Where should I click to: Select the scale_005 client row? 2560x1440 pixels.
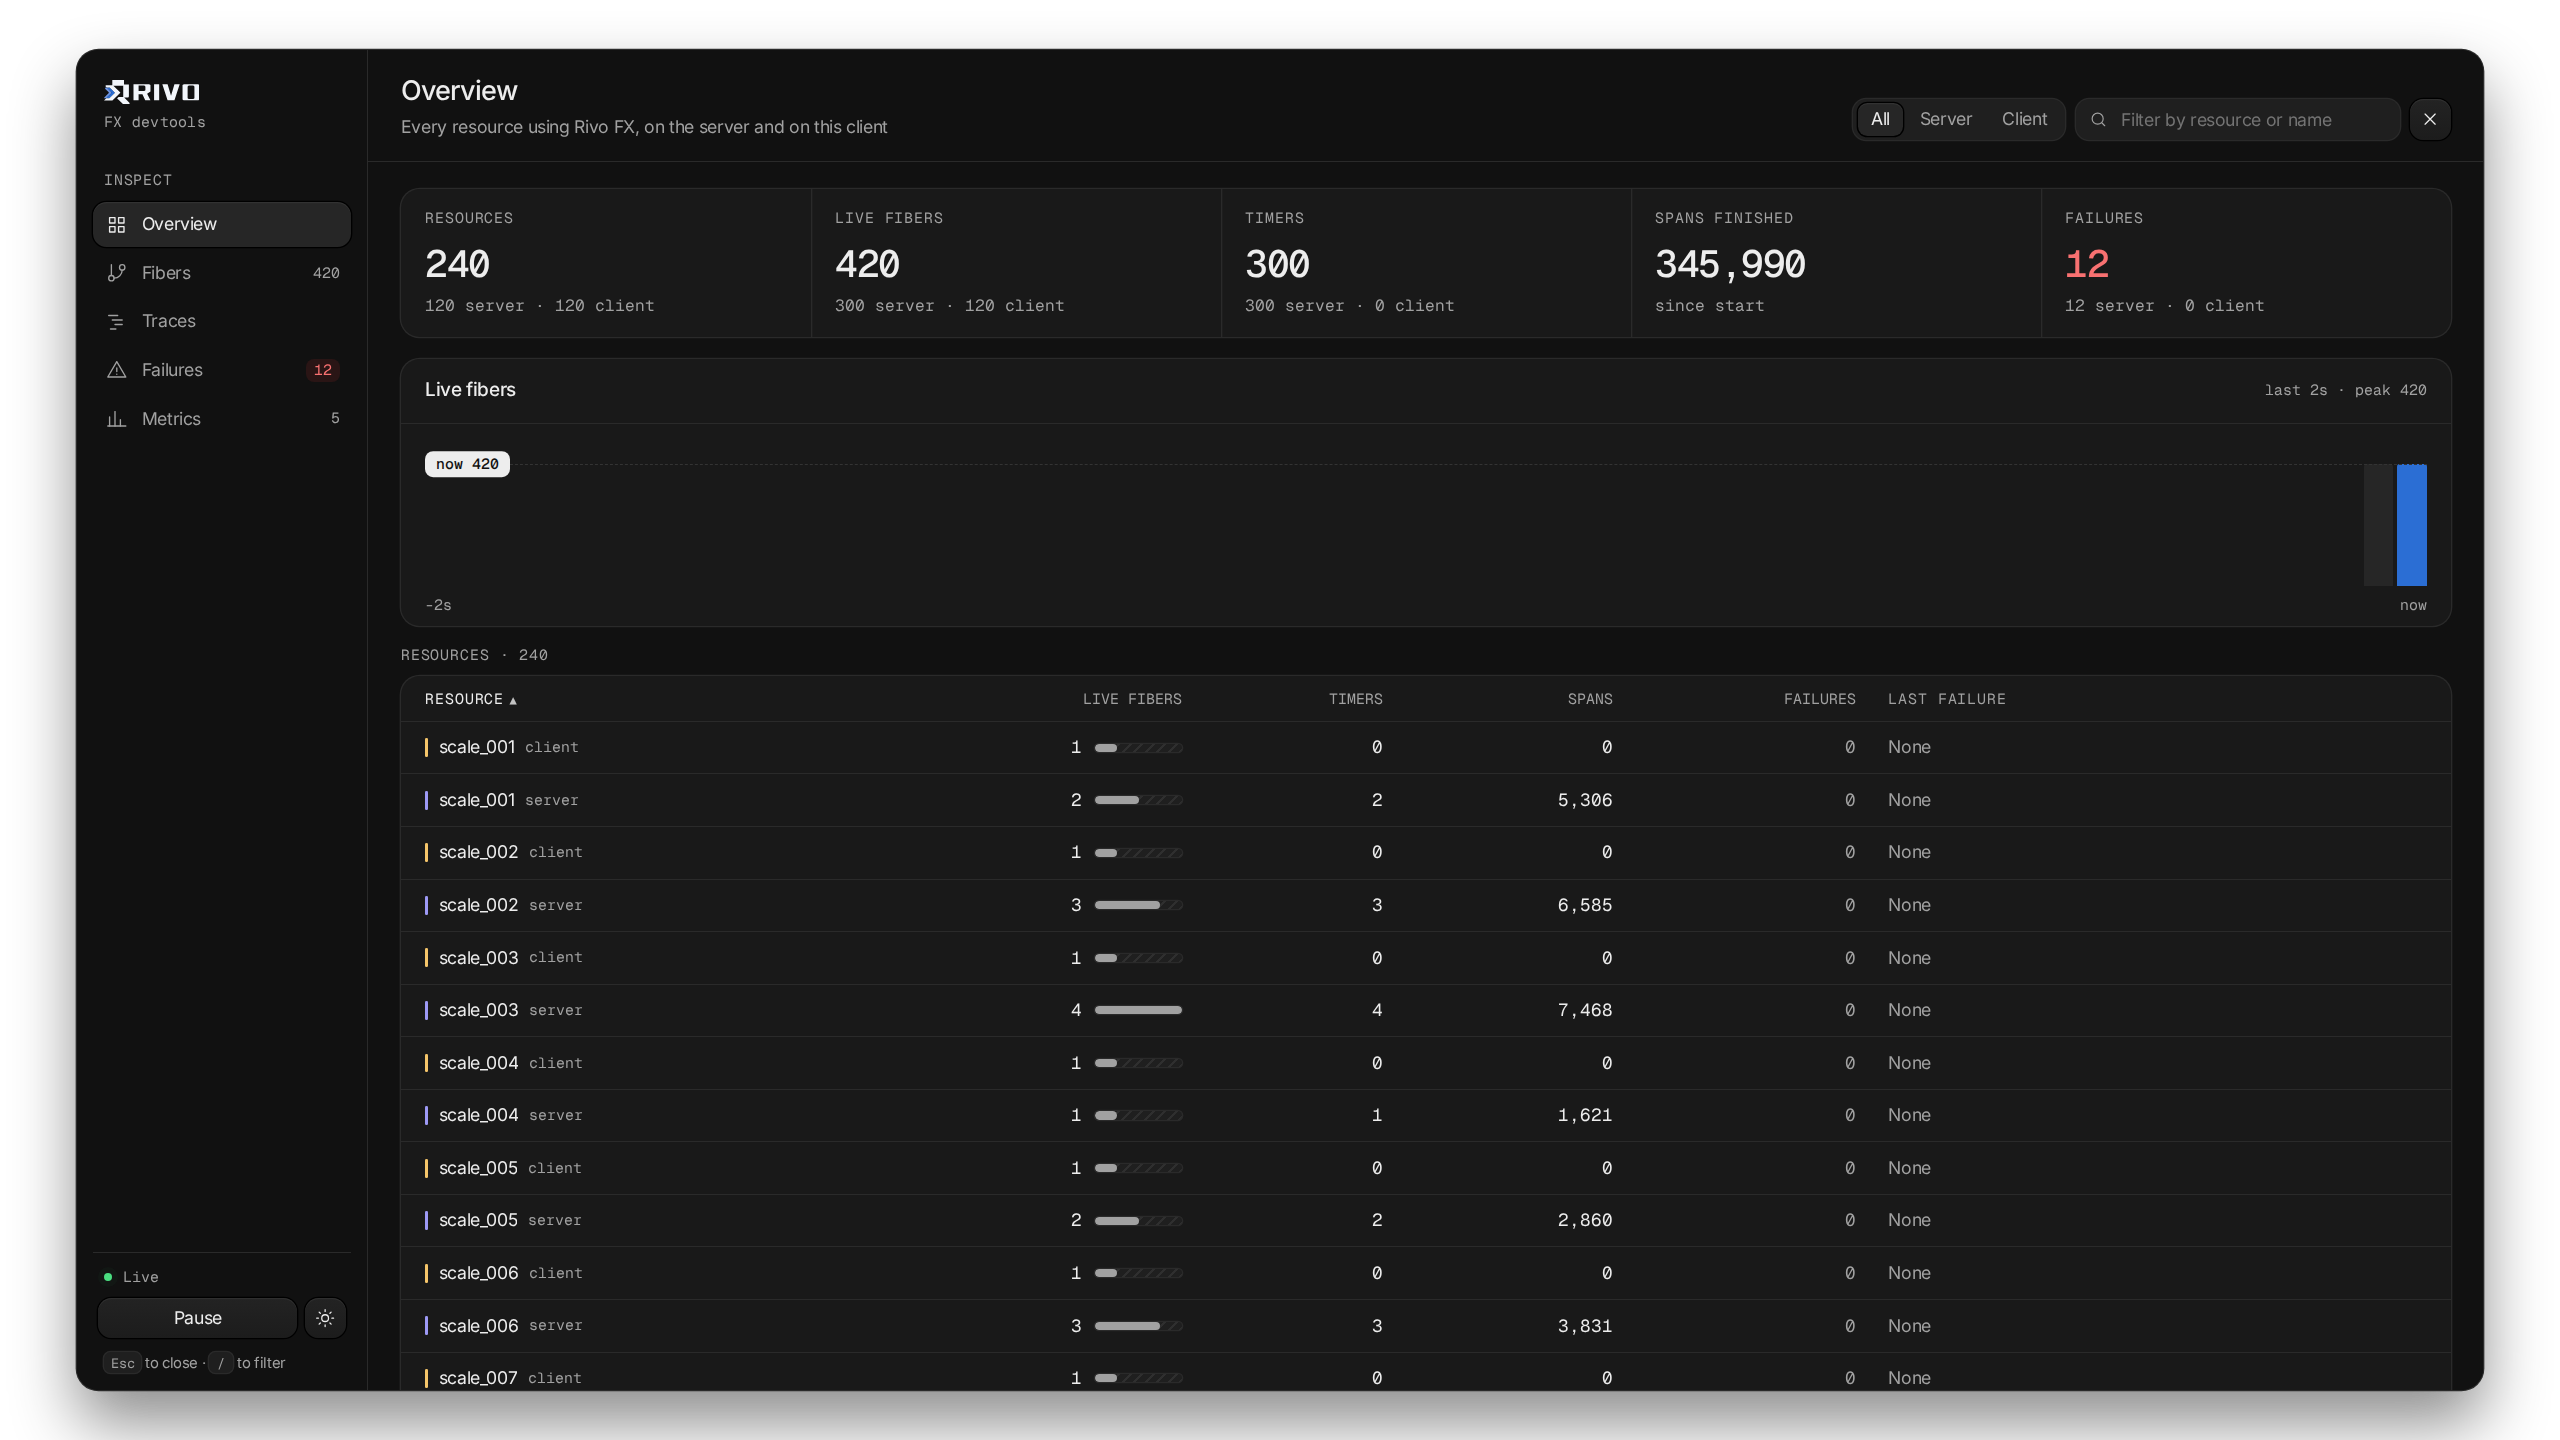pos(1426,1168)
